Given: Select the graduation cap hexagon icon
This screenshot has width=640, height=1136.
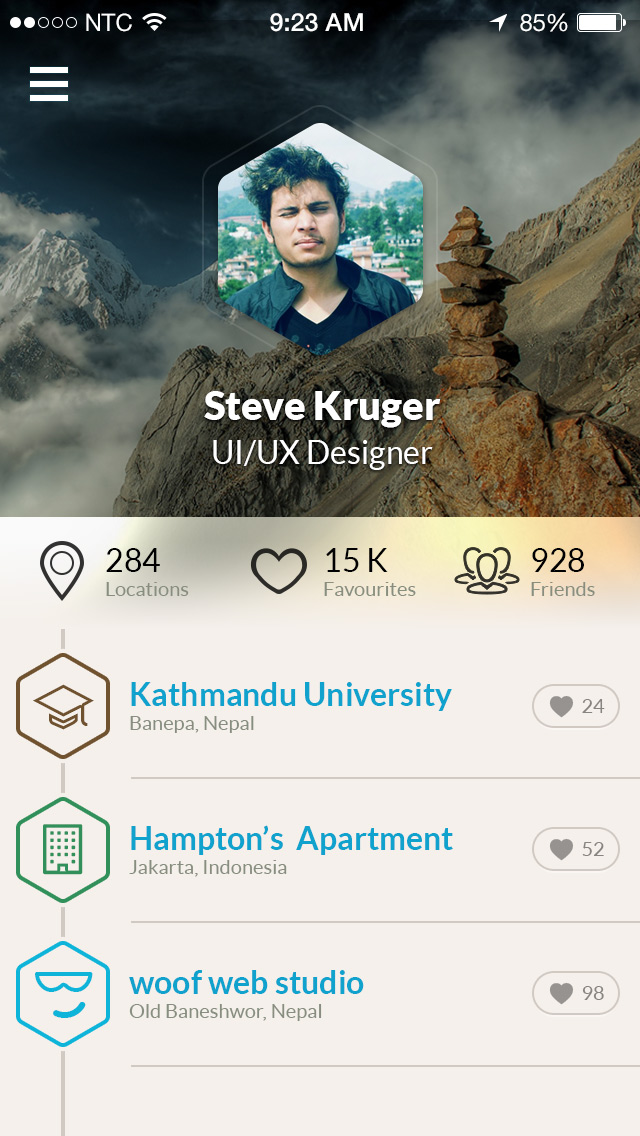Looking at the screenshot, I should point(63,706).
